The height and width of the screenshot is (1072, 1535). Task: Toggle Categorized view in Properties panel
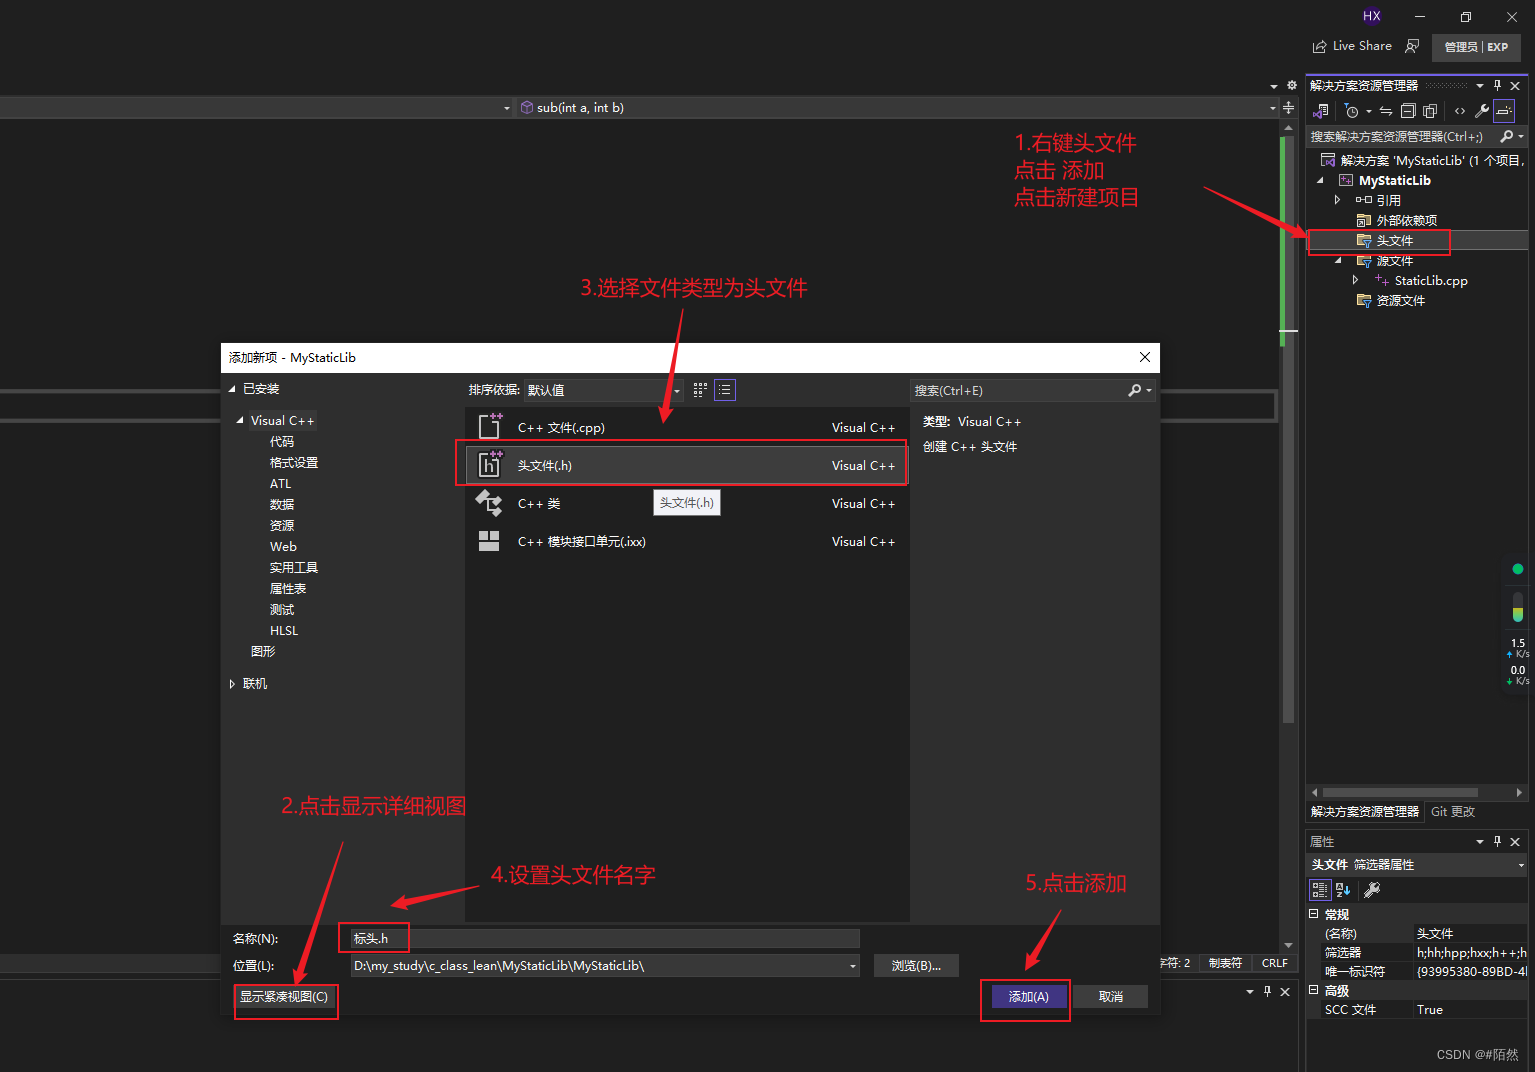[x=1320, y=890]
